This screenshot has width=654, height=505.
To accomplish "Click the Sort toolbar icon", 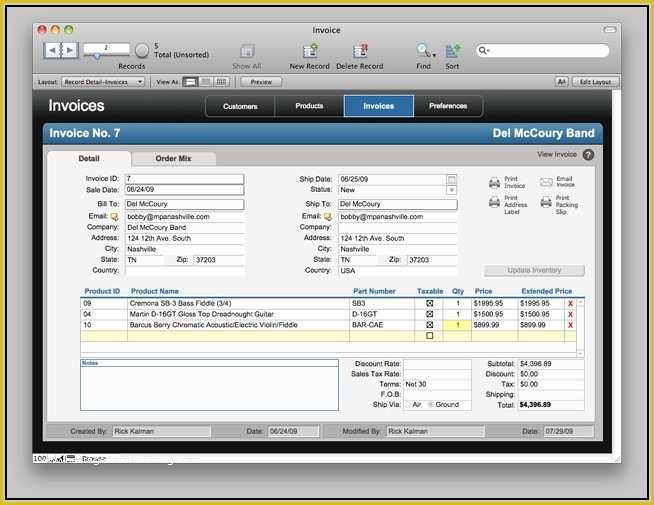I will click(x=452, y=51).
